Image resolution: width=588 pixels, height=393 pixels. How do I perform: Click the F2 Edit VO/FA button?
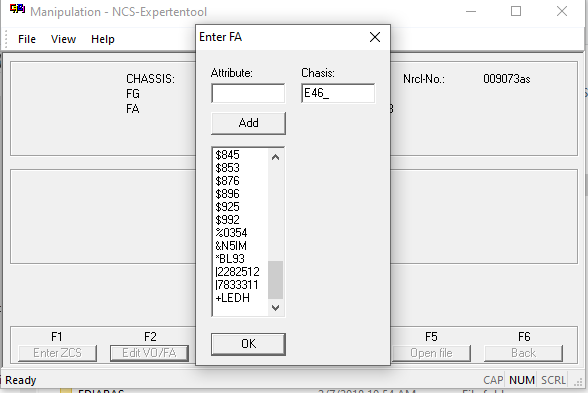[x=149, y=353]
